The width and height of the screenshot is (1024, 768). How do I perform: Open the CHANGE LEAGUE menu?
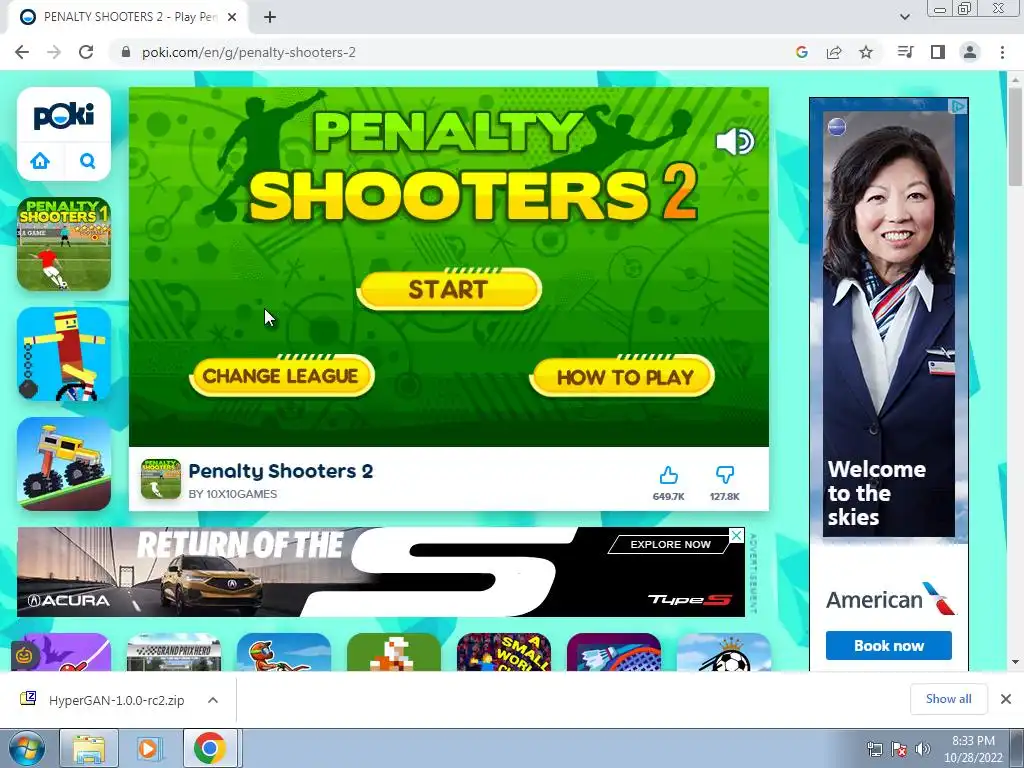tap(281, 376)
